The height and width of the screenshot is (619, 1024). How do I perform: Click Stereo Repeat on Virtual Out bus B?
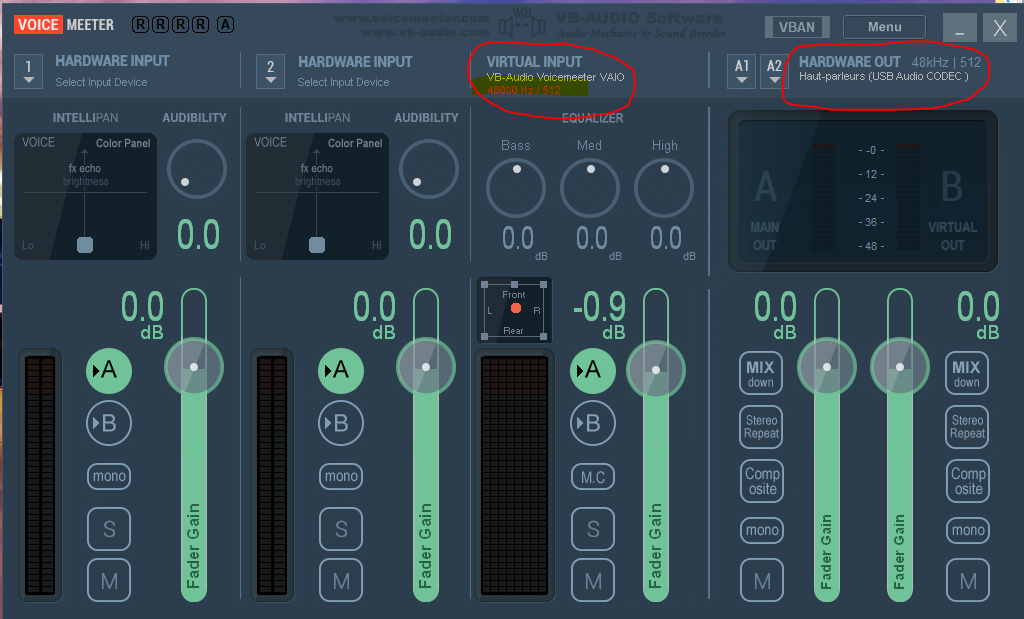(967, 427)
